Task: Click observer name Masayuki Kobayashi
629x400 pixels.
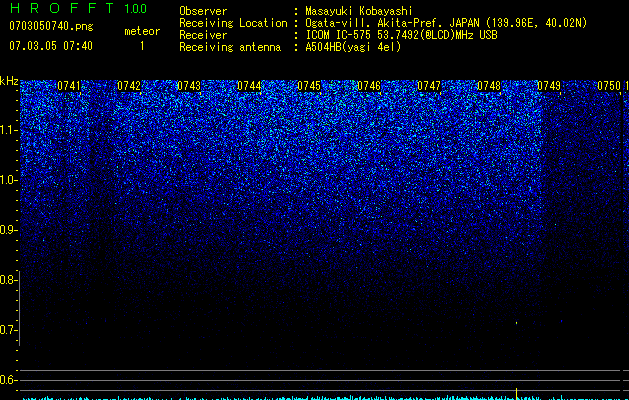Action: pos(359,11)
